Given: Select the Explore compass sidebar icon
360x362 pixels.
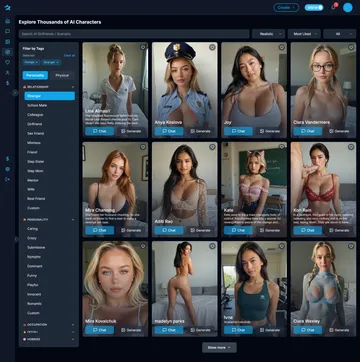Looking at the screenshot, I should pyautogui.click(x=7, y=52).
